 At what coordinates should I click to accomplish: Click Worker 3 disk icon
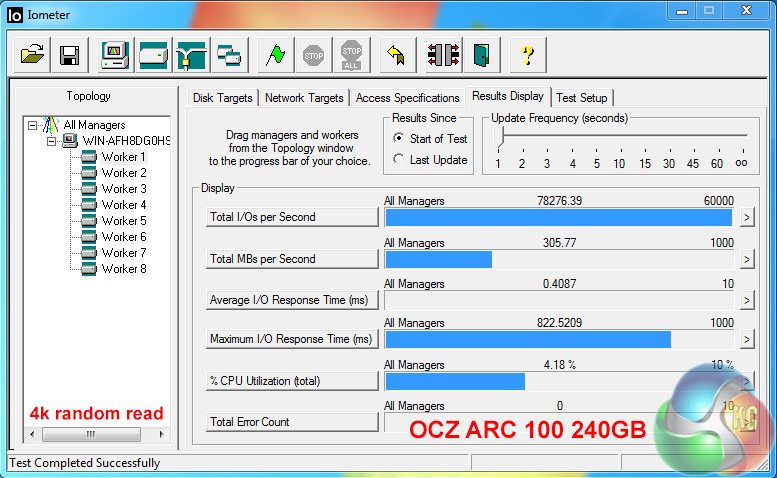pyautogui.click(x=89, y=189)
